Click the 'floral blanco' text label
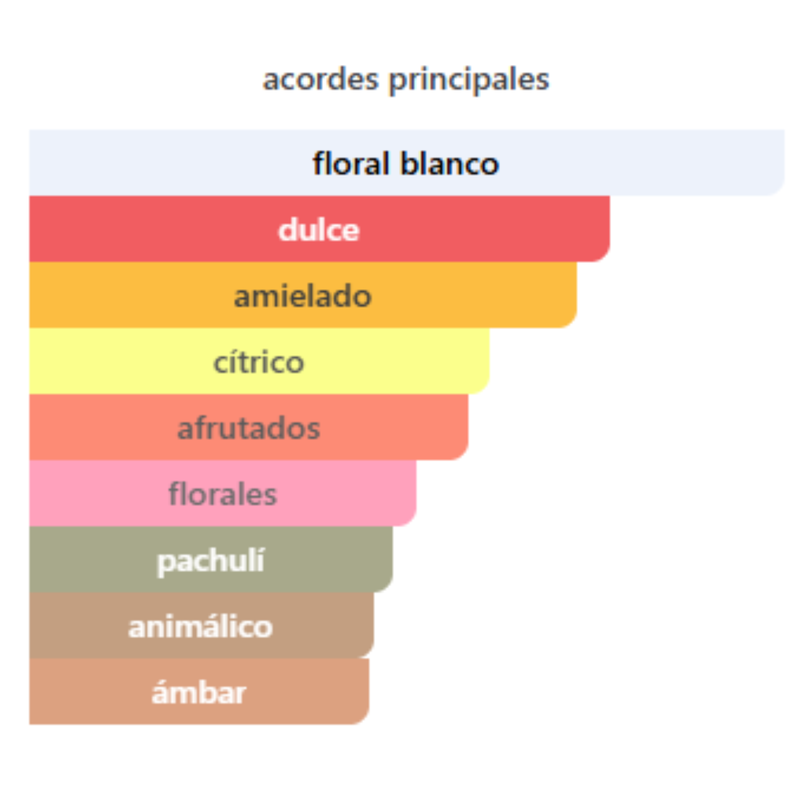The width and height of the screenshot is (800, 800). (x=406, y=164)
